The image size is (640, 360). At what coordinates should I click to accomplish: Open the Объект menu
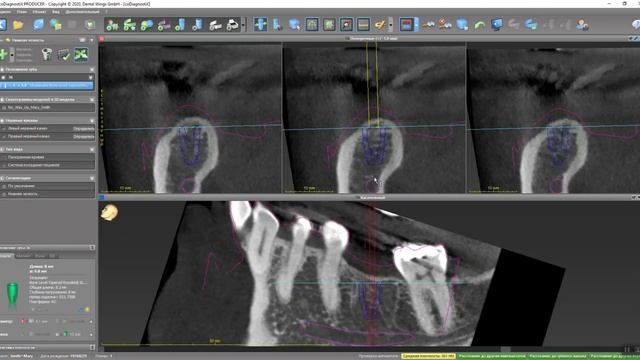pyautogui.click(x=39, y=11)
